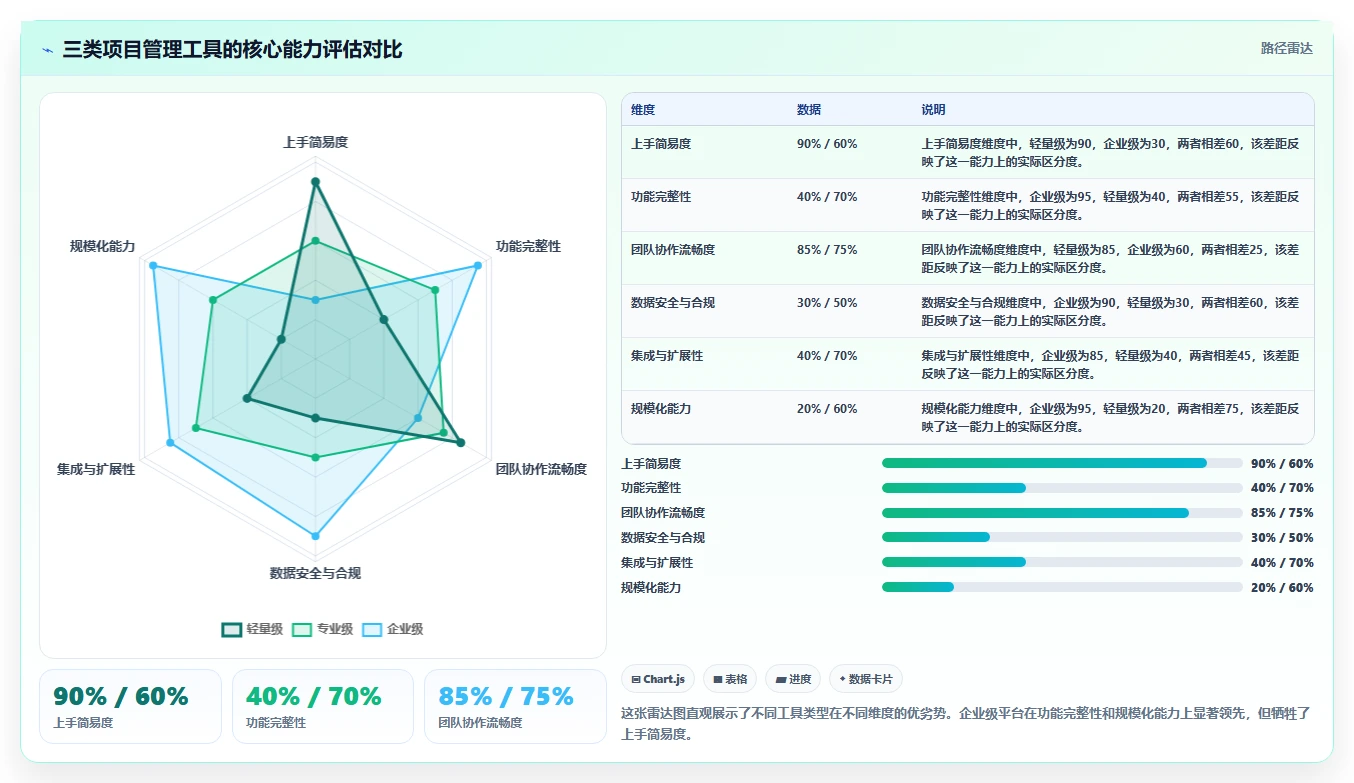Toggle the 专业级 legend series
This screenshot has height=783, width=1354.
click(322, 629)
